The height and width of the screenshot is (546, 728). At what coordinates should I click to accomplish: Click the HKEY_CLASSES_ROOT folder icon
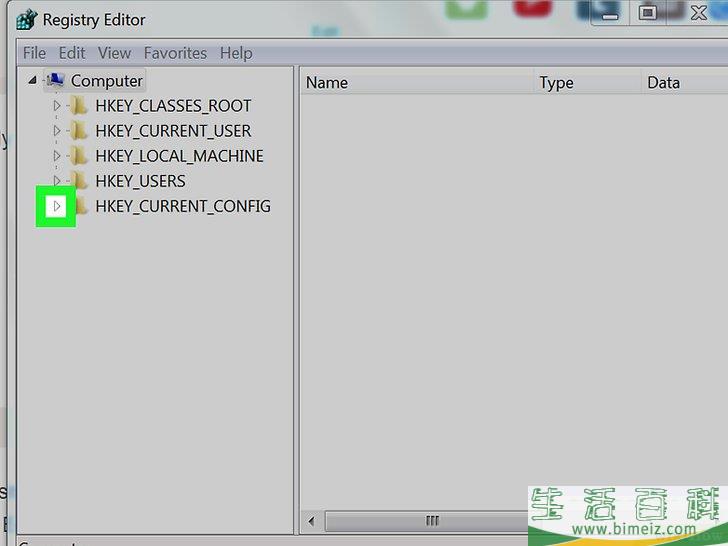coord(79,106)
